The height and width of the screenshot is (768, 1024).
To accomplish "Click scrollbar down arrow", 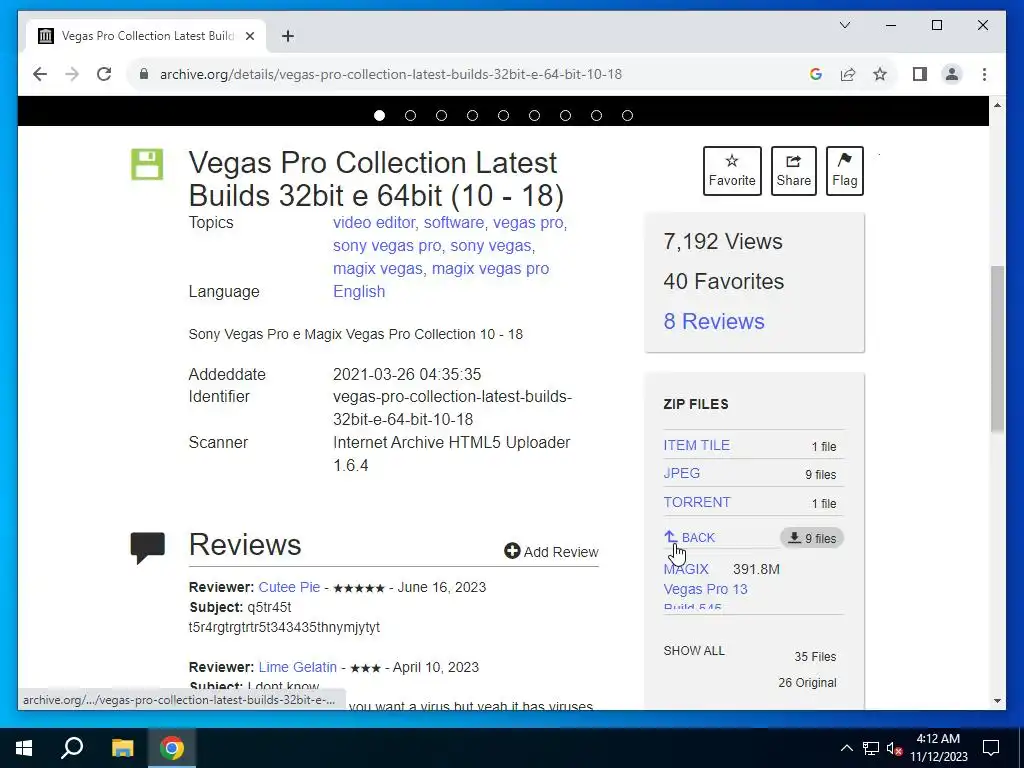I will point(997,701).
